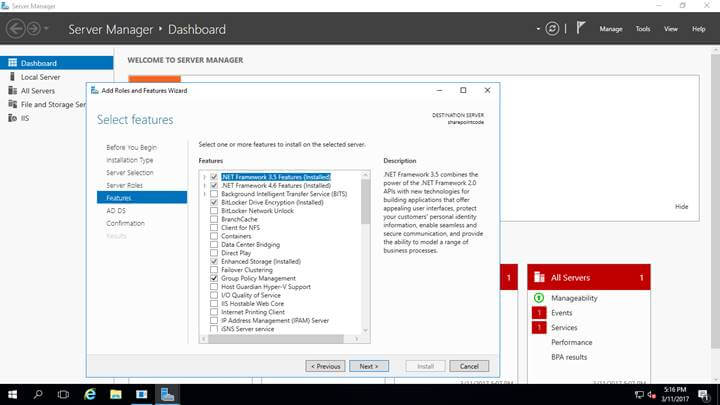Expand .NET Framework 3.5 Features node
The width and height of the screenshot is (720, 405).
[204, 177]
